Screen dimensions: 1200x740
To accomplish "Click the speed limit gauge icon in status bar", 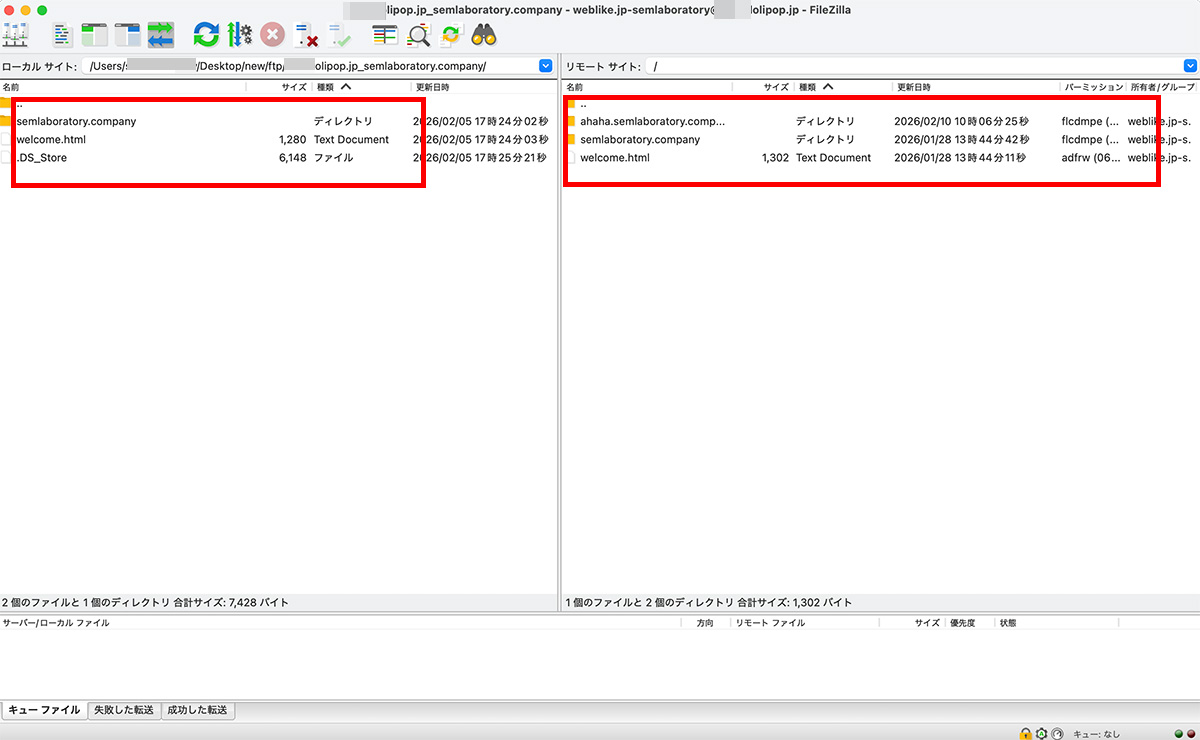I will [x=1057, y=733].
